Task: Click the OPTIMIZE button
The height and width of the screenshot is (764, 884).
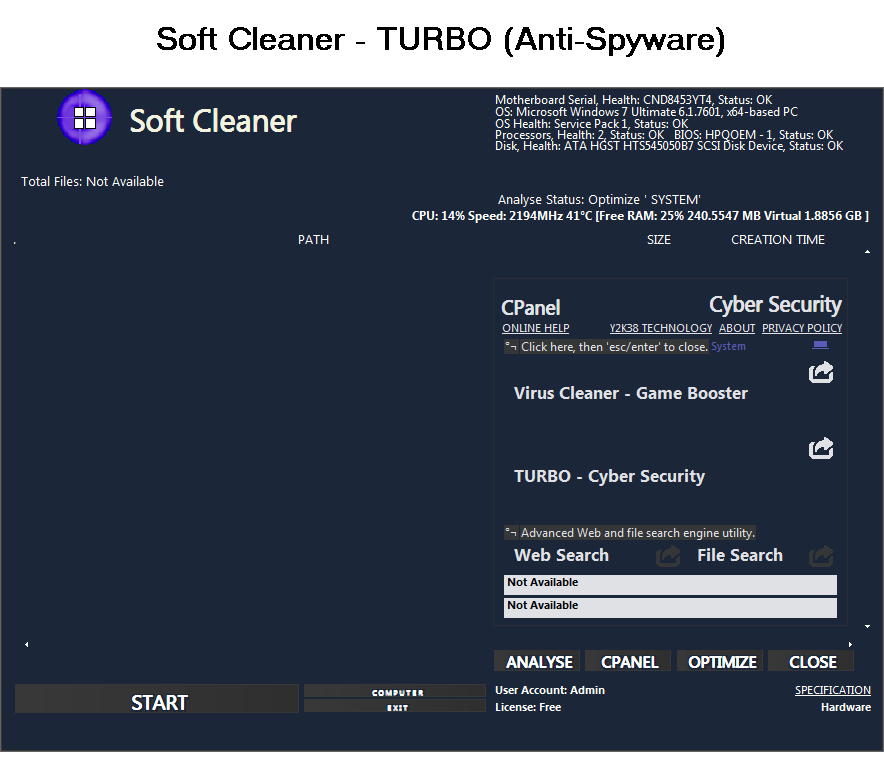Action: (721, 661)
